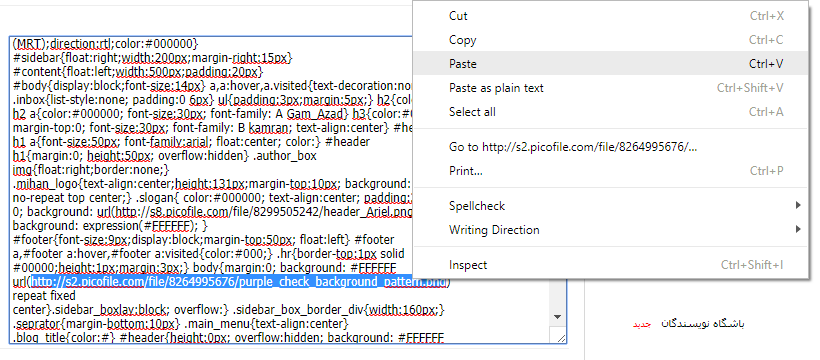Screen dimensions: 820x360
Task: Click the highlighted picofile purple_check URL text
Action: click(239, 282)
